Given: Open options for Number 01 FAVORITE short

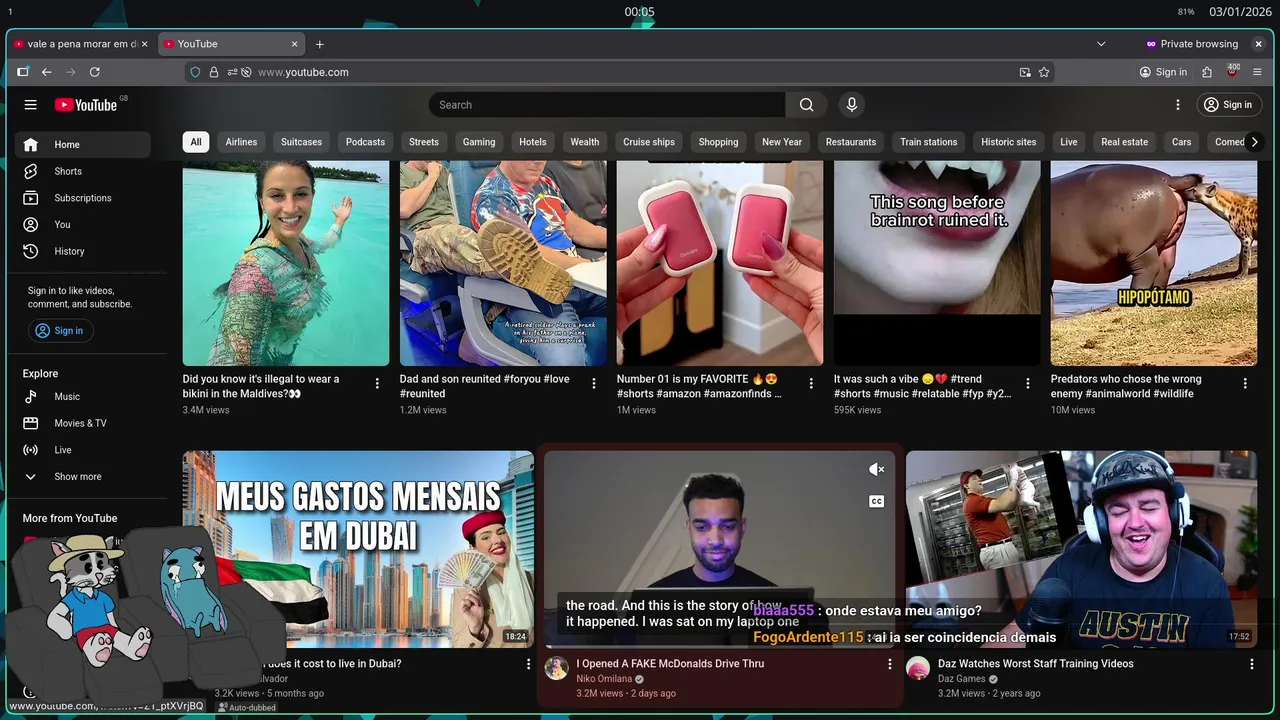Looking at the screenshot, I should point(811,383).
